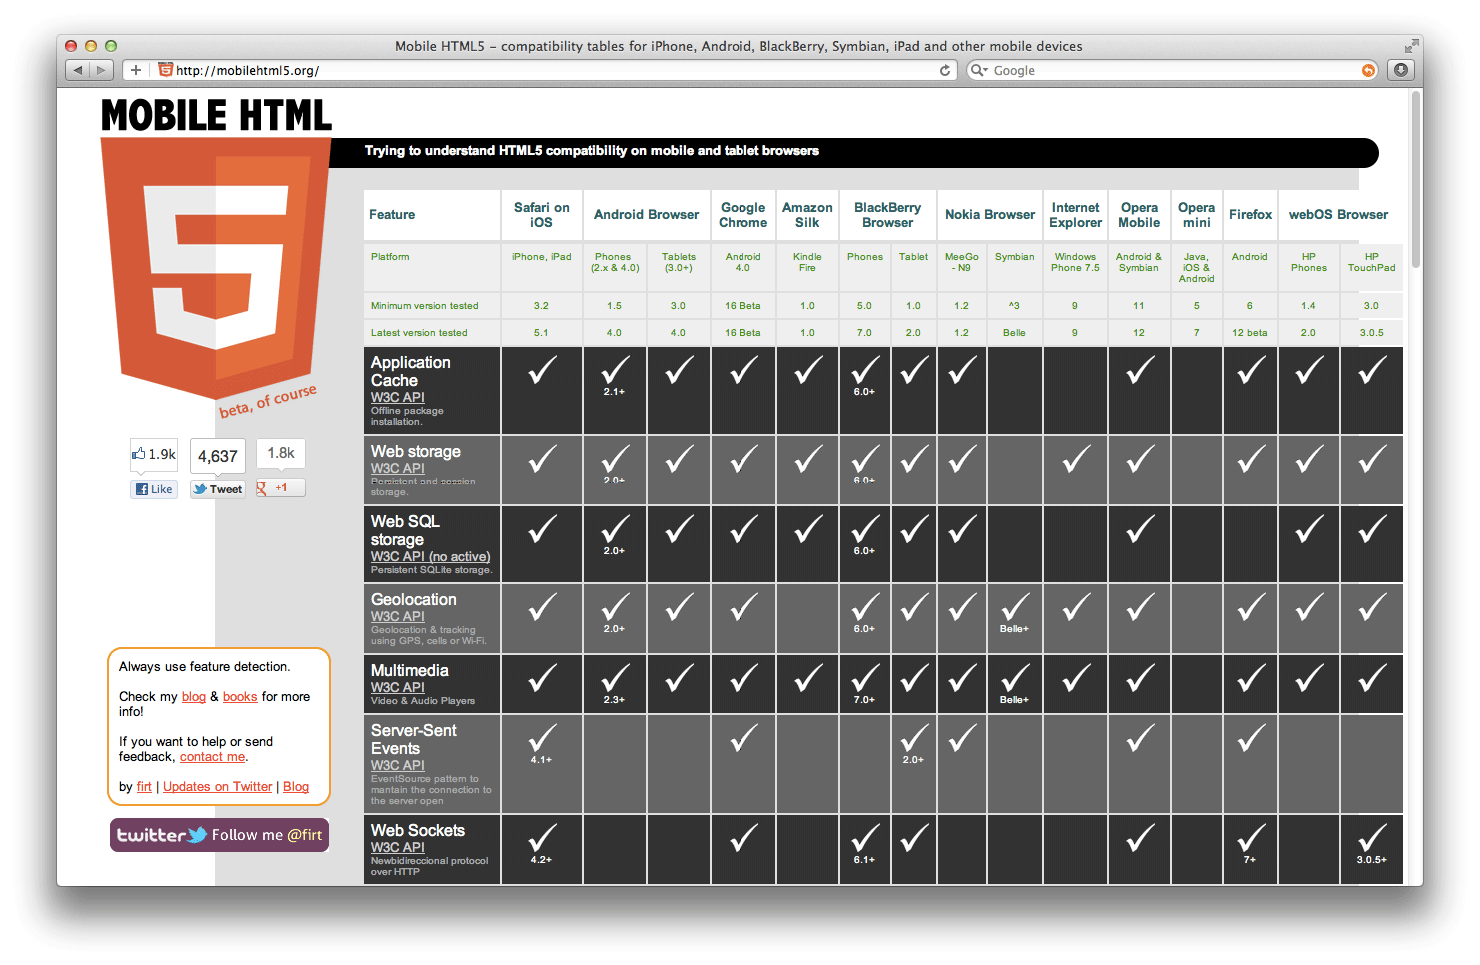Open the Updates on Twitter link
Viewport: 1480px width, 965px height.
(217, 787)
